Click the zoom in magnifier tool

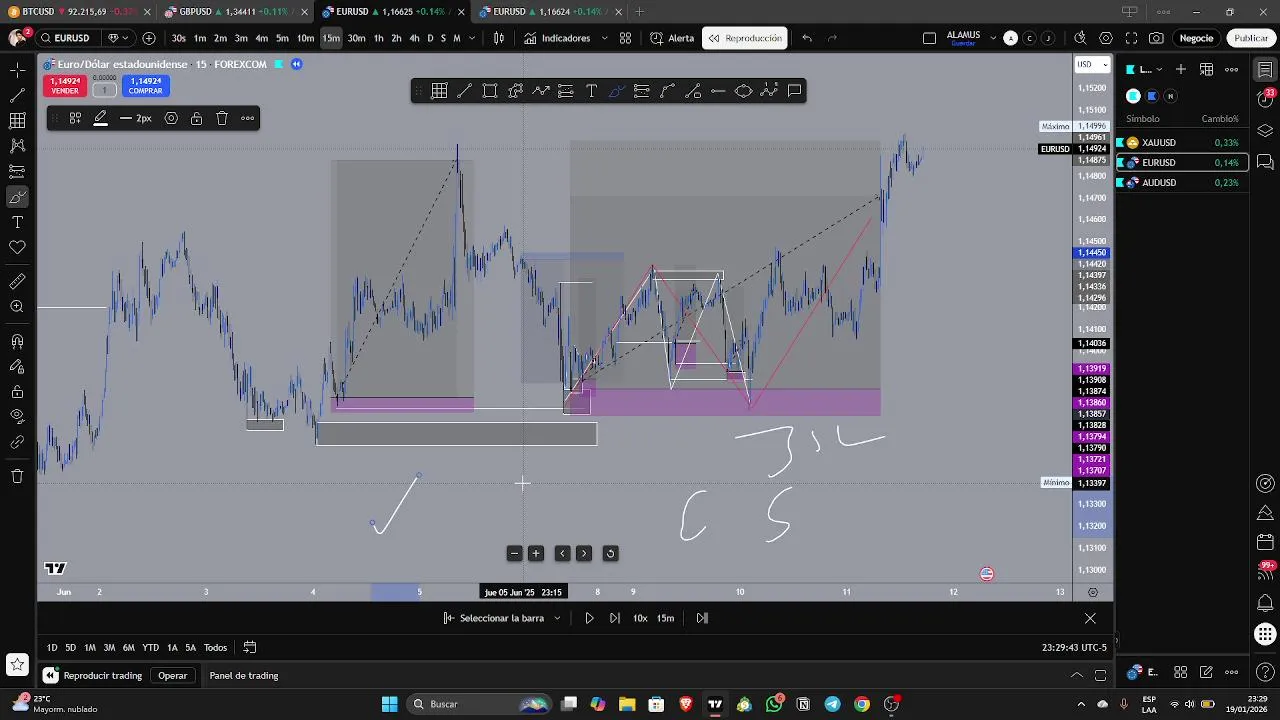(17, 307)
